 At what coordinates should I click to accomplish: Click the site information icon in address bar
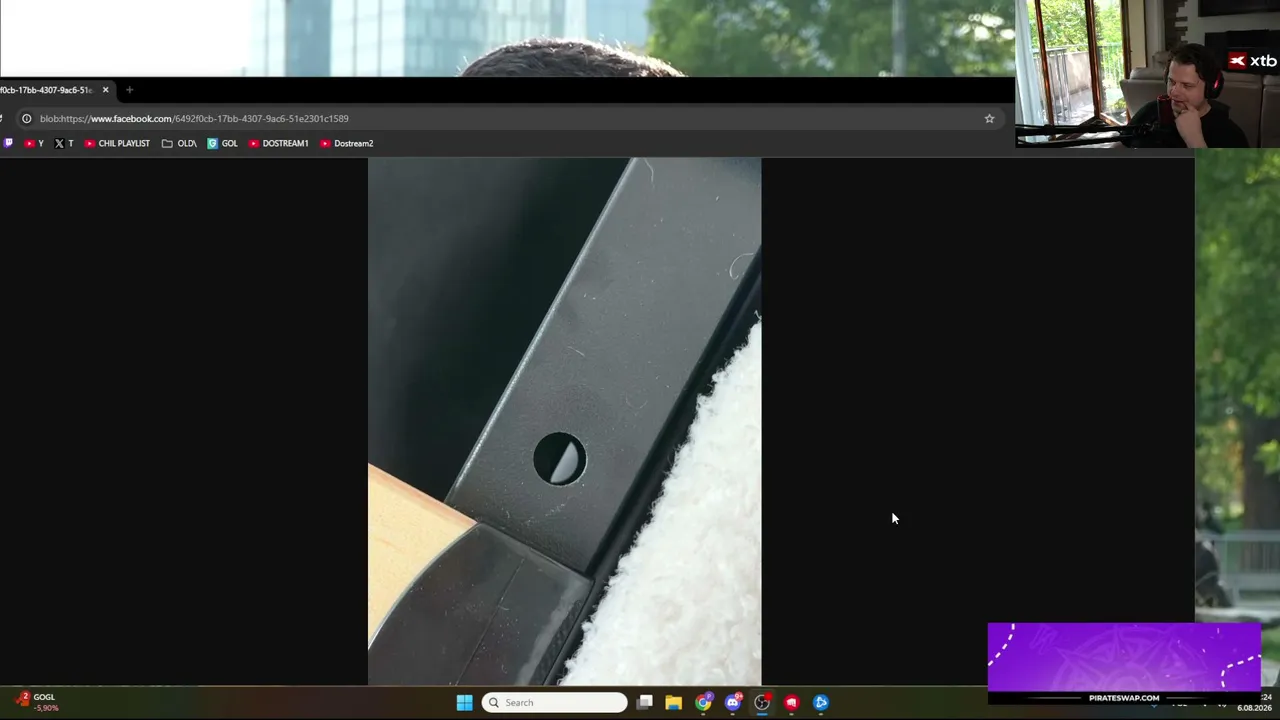point(27,118)
